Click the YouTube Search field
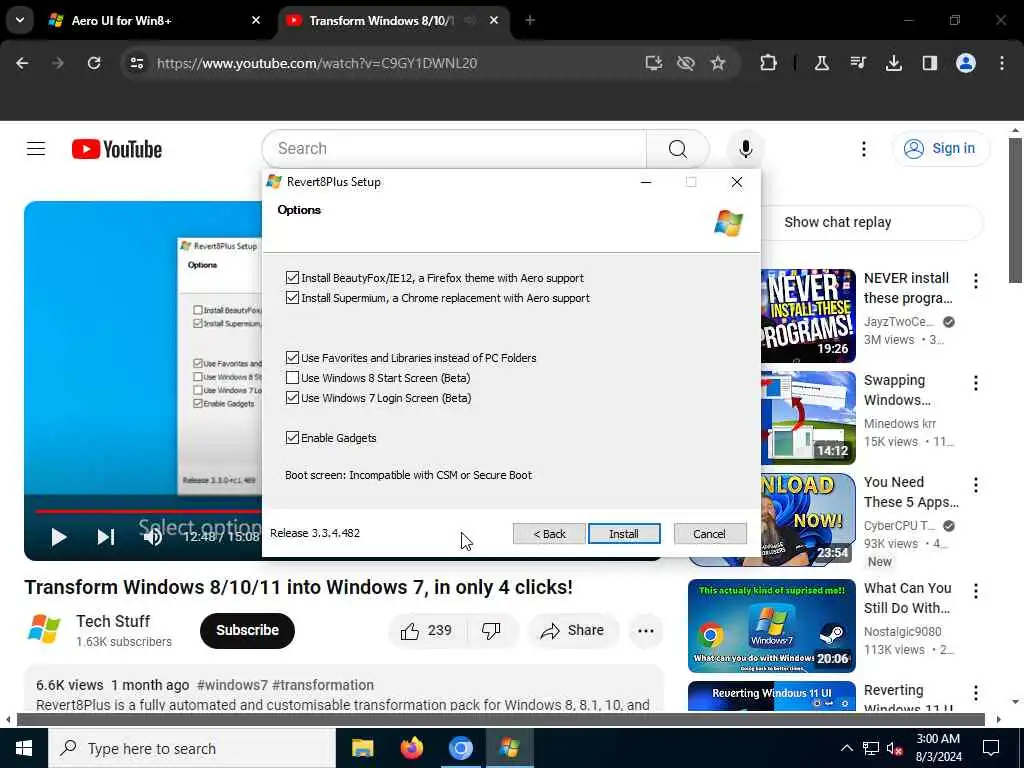Screen dimensions: 1024x768 point(454,149)
